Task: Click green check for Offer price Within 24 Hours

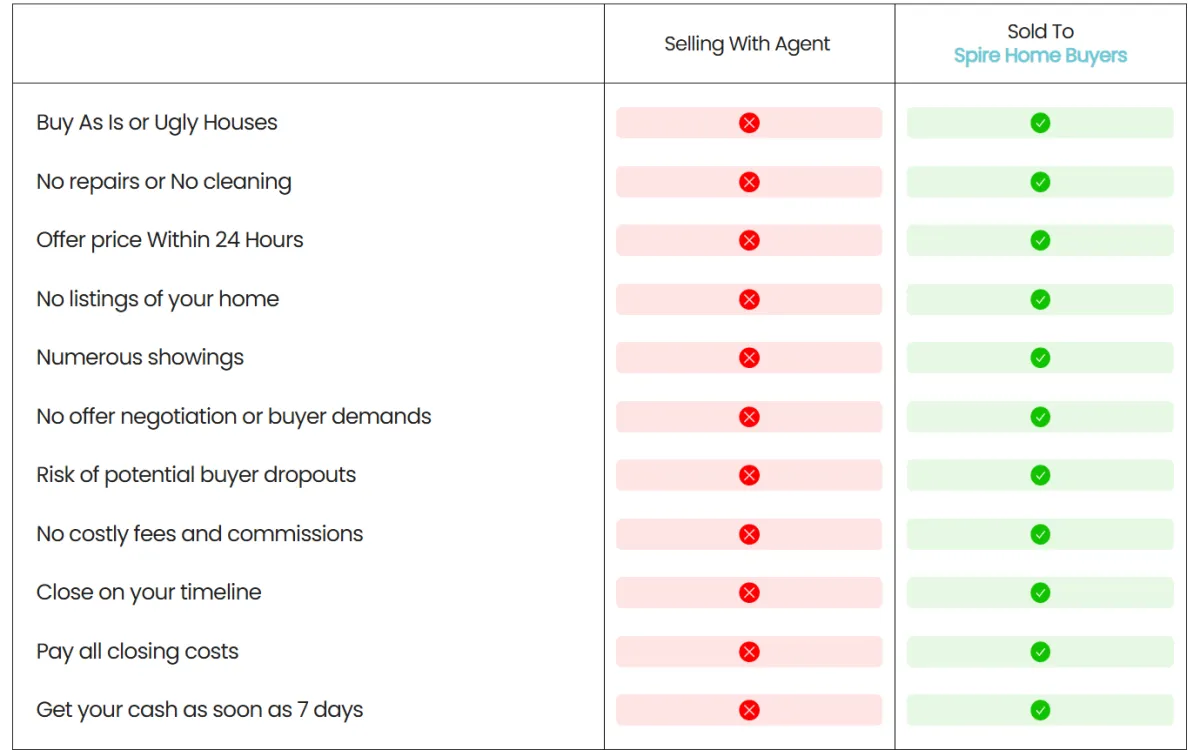Action: (1040, 240)
